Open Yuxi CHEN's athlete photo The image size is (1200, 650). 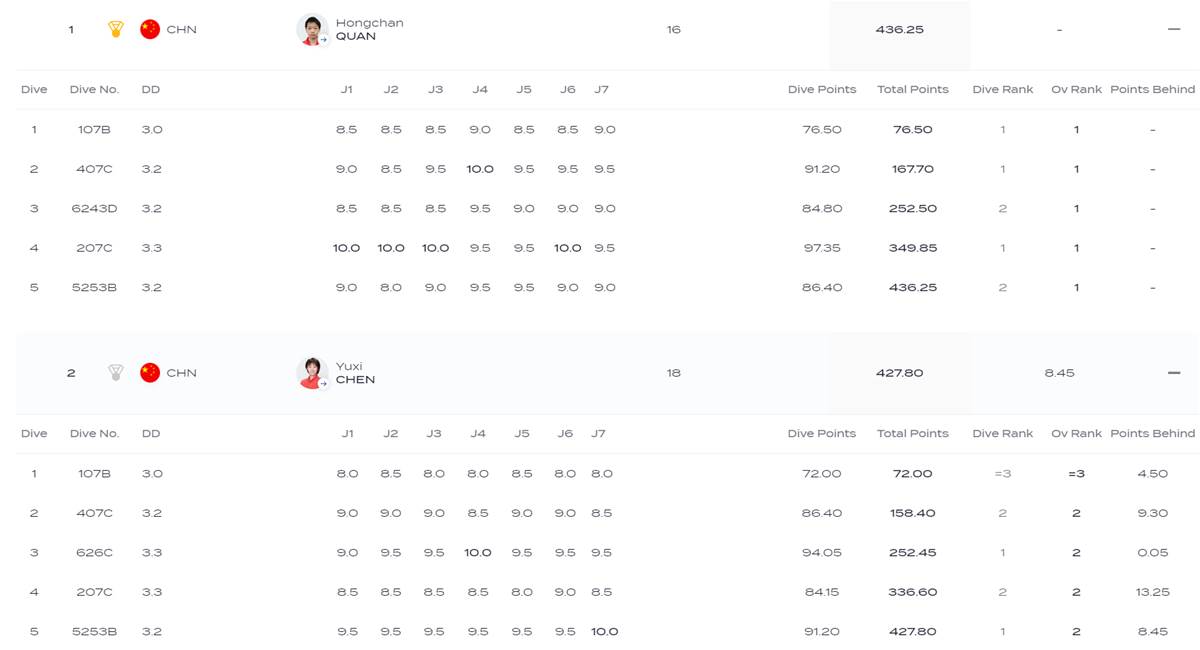pyautogui.click(x=313, y=373)
